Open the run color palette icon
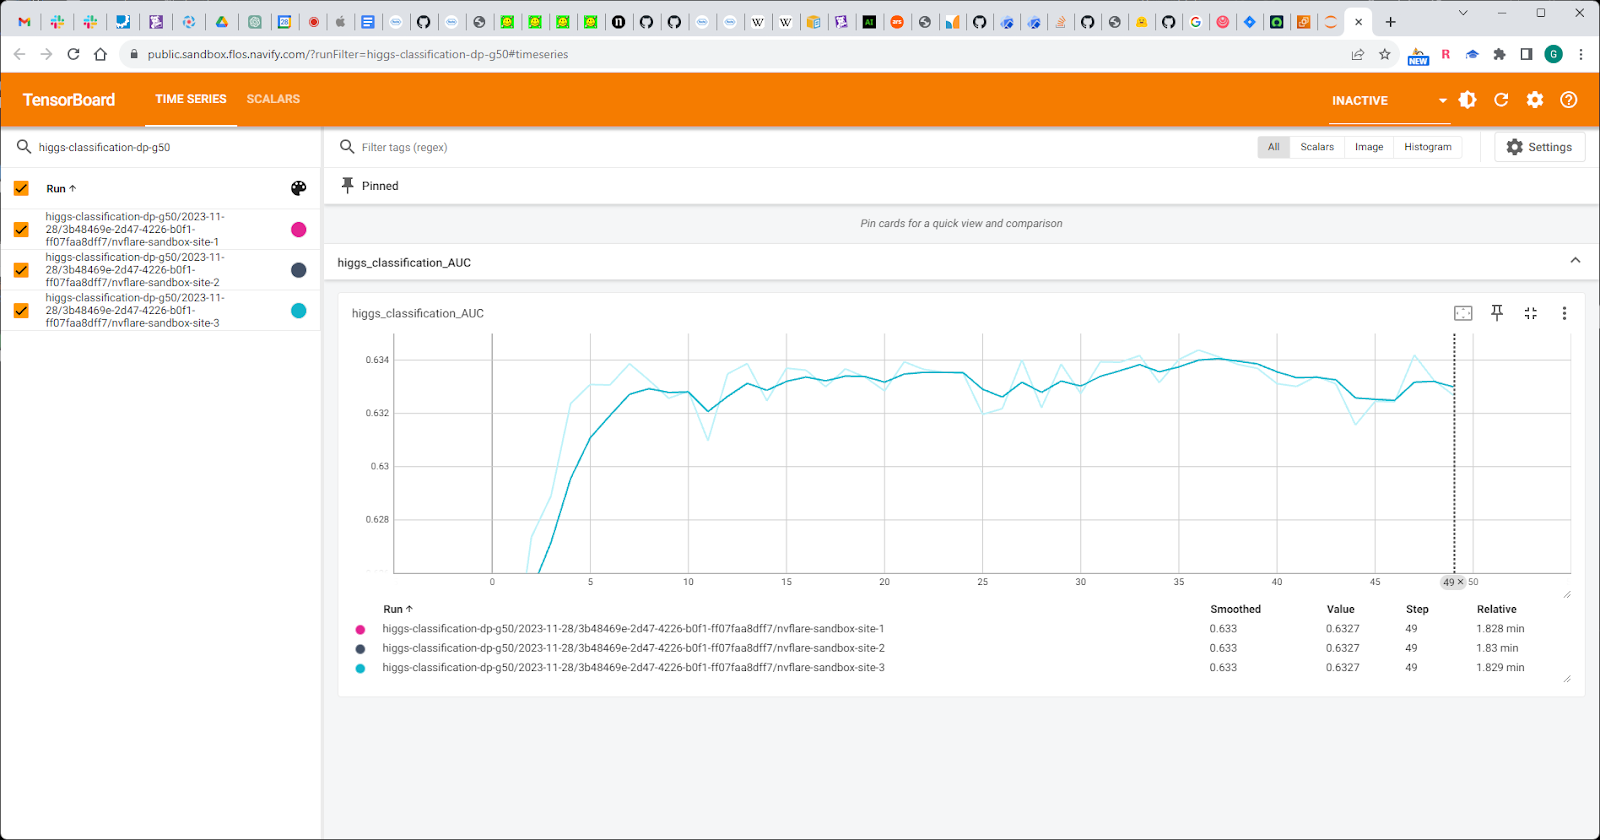 (x=298, y=188)
